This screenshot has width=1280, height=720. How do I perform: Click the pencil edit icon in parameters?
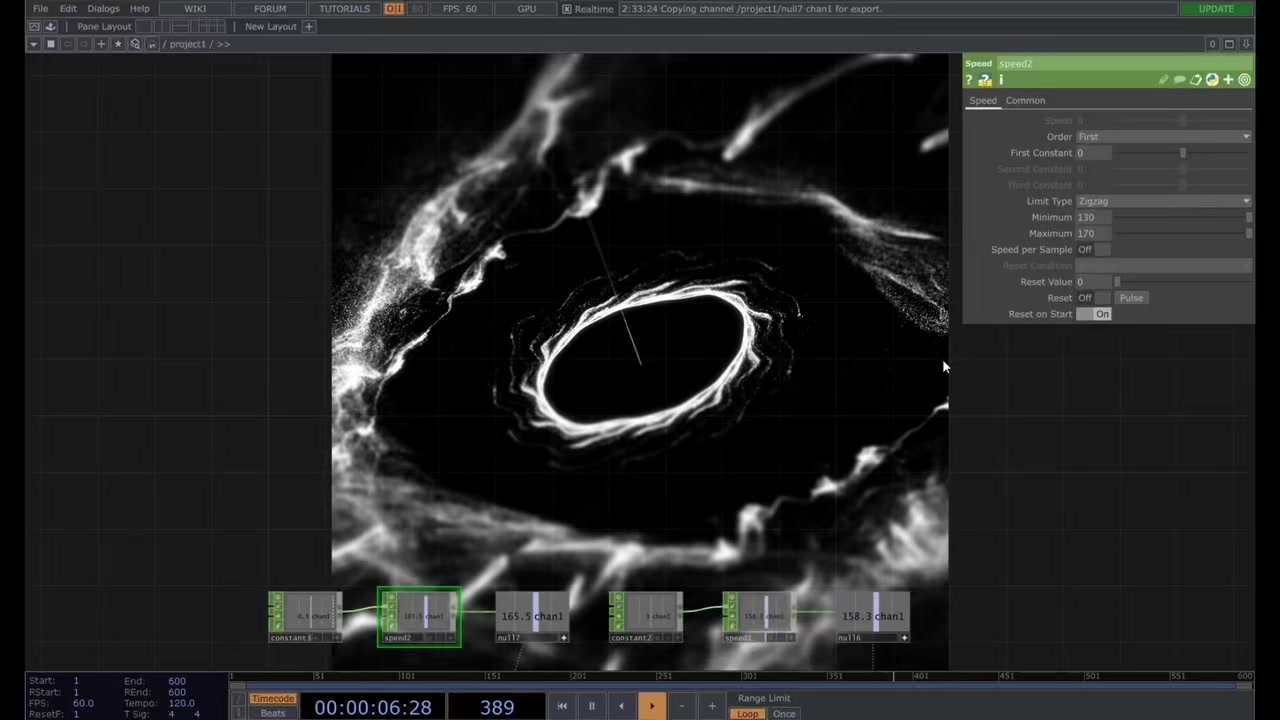click(x=1164, y=80)
